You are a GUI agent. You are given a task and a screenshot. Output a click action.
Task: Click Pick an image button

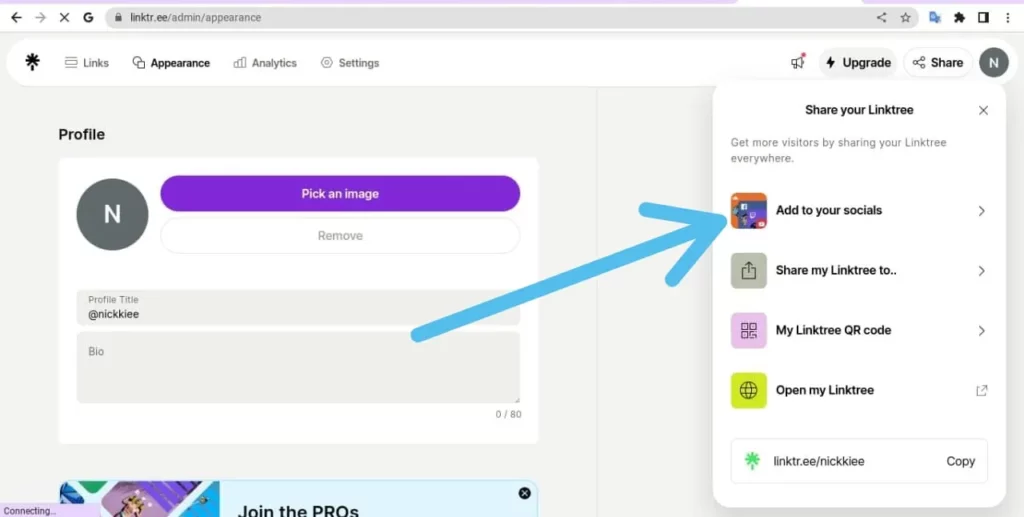340,193
